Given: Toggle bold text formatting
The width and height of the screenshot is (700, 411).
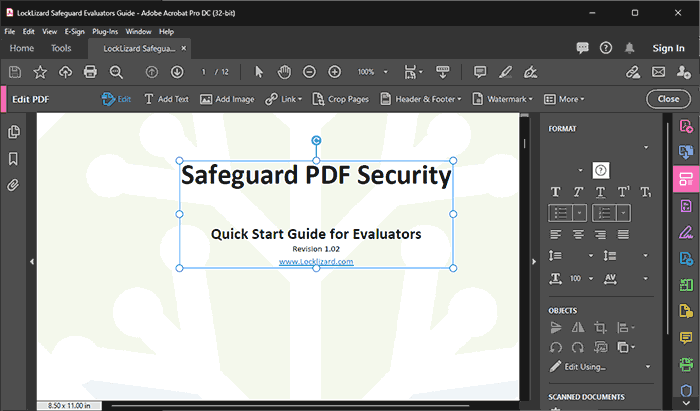Looking at the screenshot, I should click(555, 192).
